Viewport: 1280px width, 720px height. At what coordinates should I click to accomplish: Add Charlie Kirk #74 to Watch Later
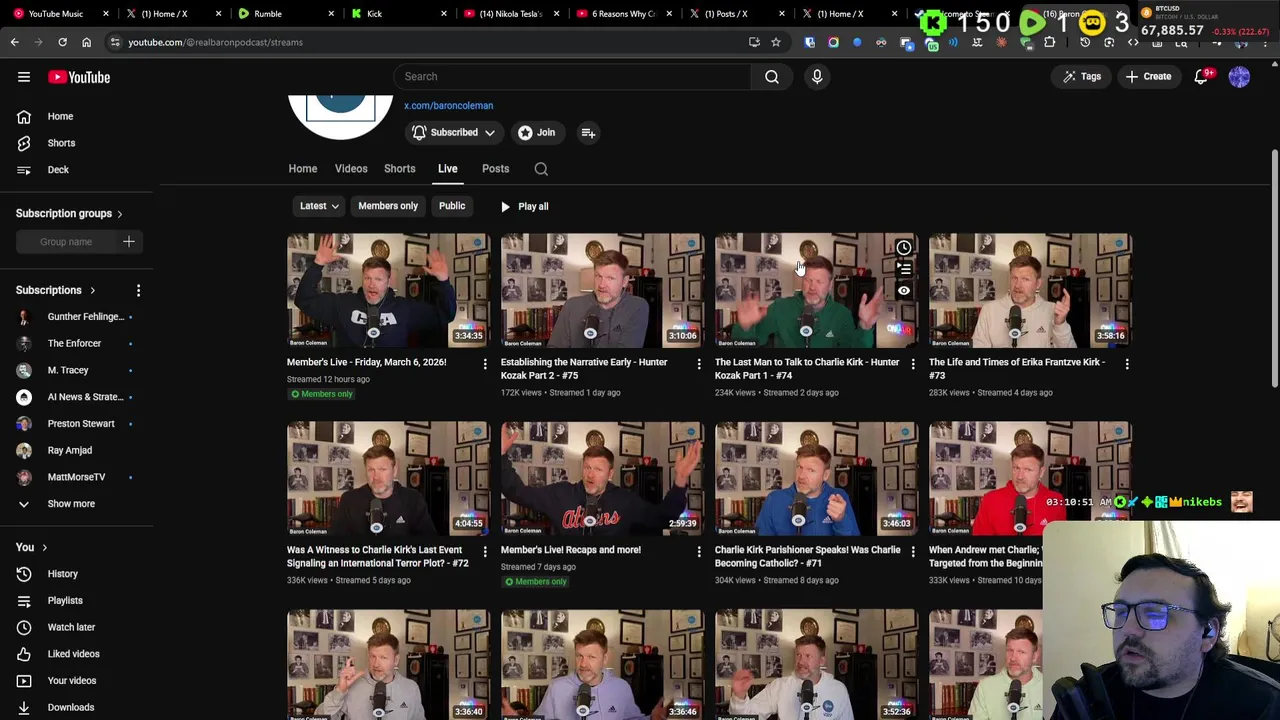coord(904,248)
